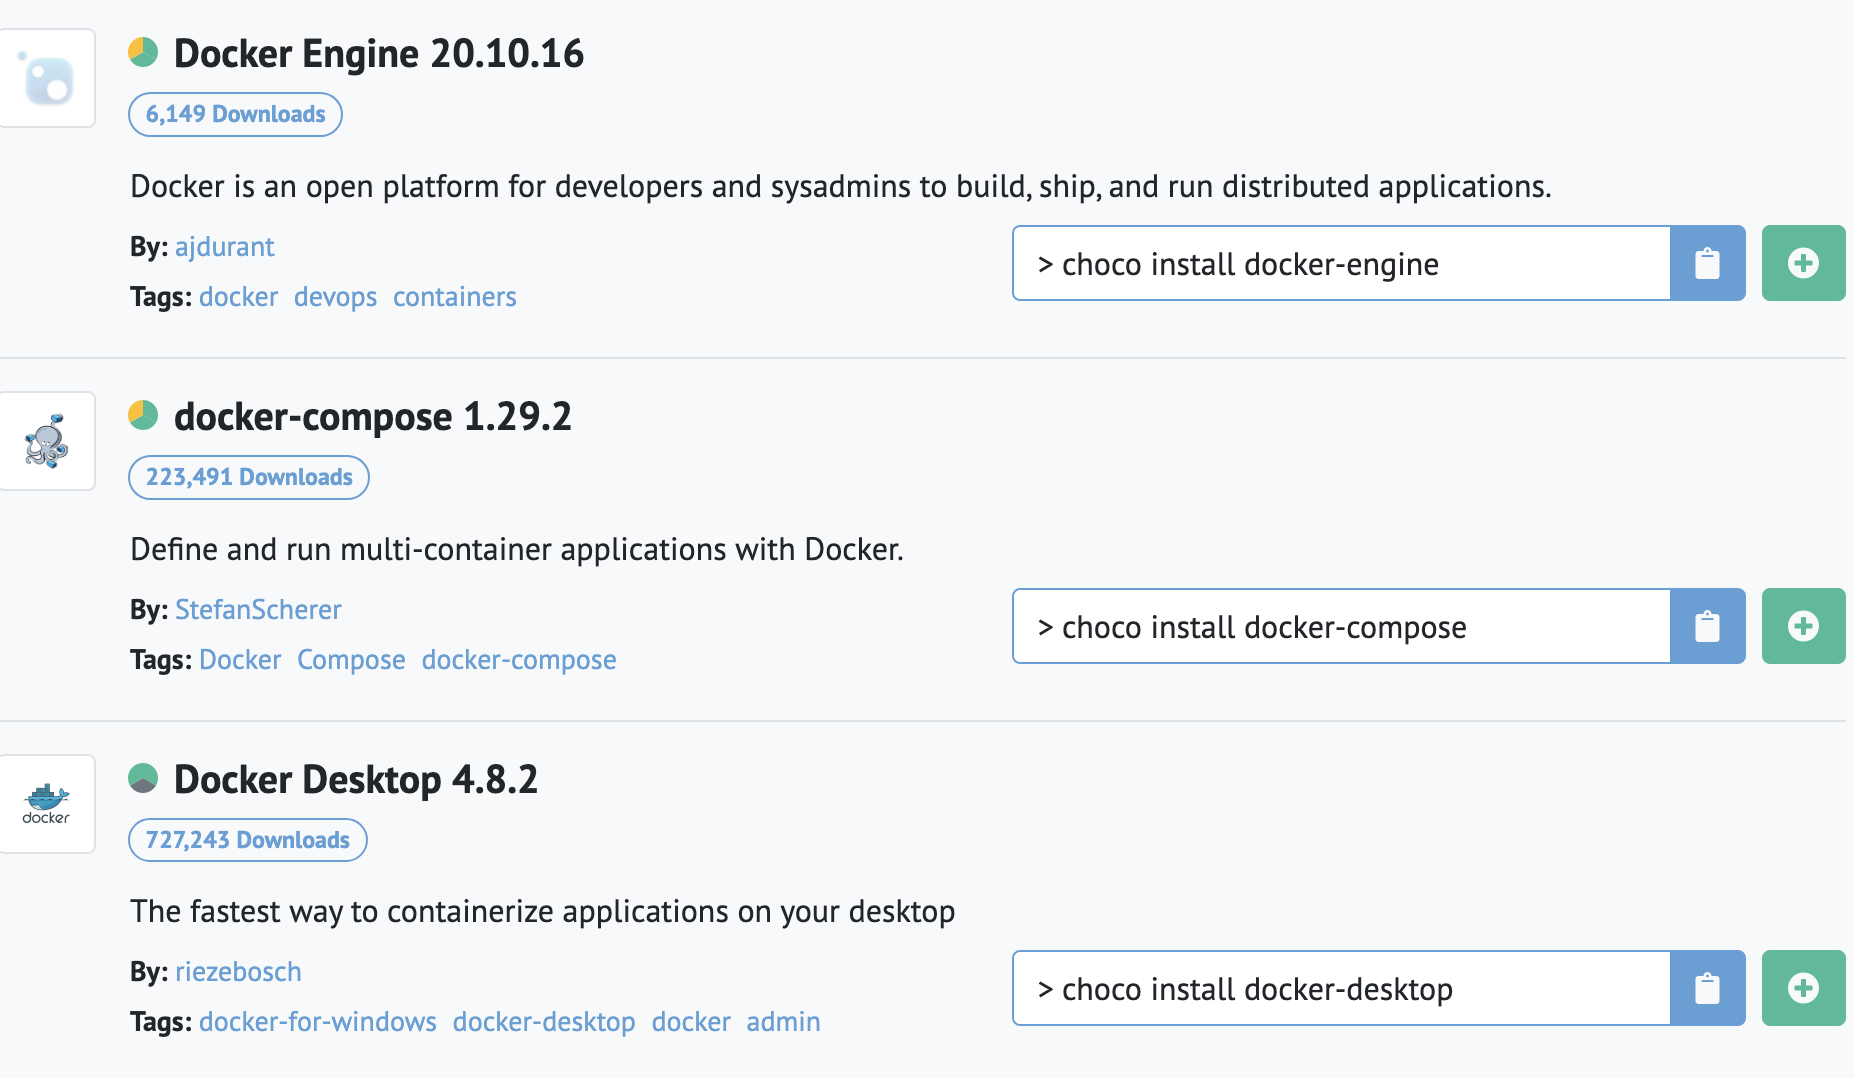Viewport: 1854px width, 1078px height.
Task: Copy the docker-engine install command
Action: pyautogui.click(x=1707, y=263)
